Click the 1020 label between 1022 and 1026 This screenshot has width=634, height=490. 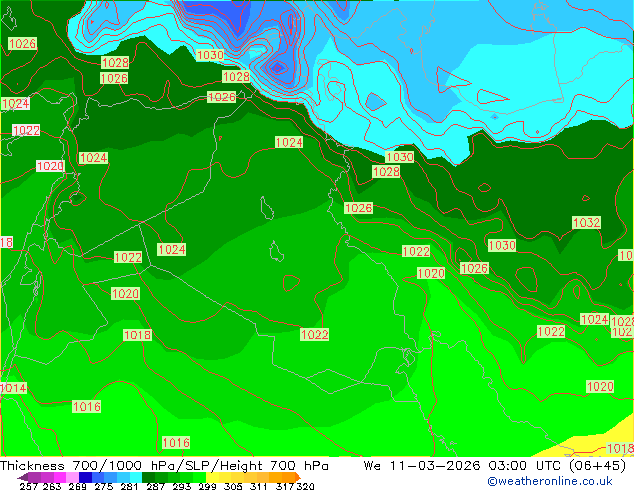pos(431,273)
